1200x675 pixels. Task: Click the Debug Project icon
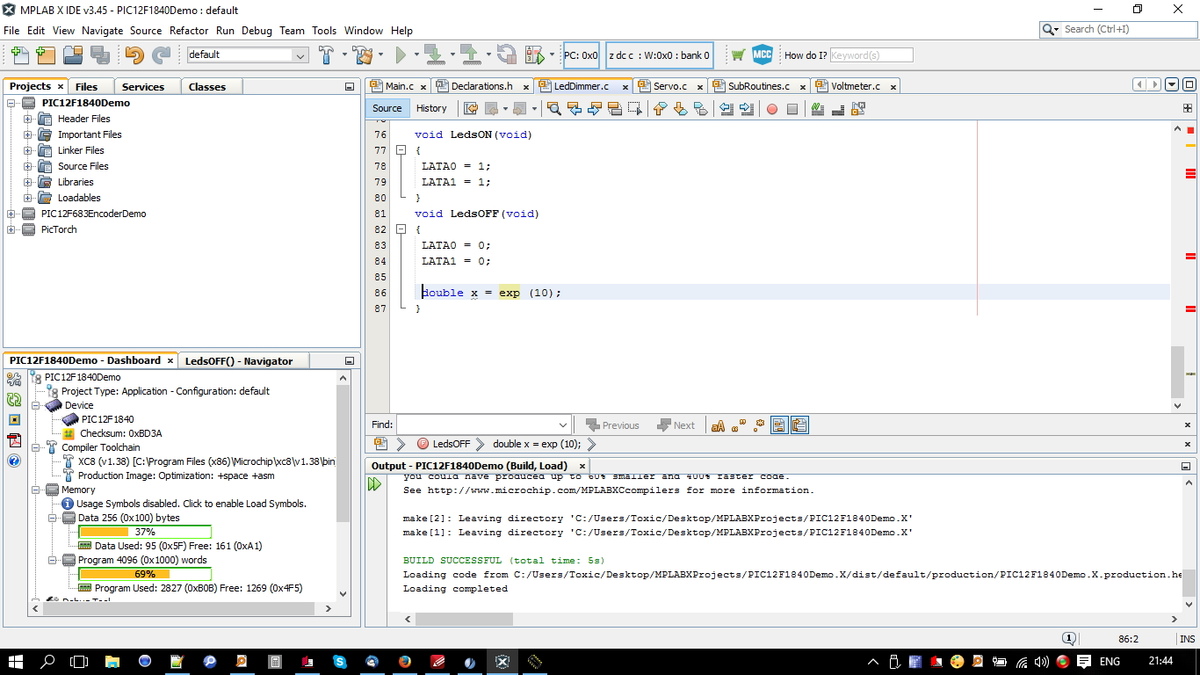534,55
